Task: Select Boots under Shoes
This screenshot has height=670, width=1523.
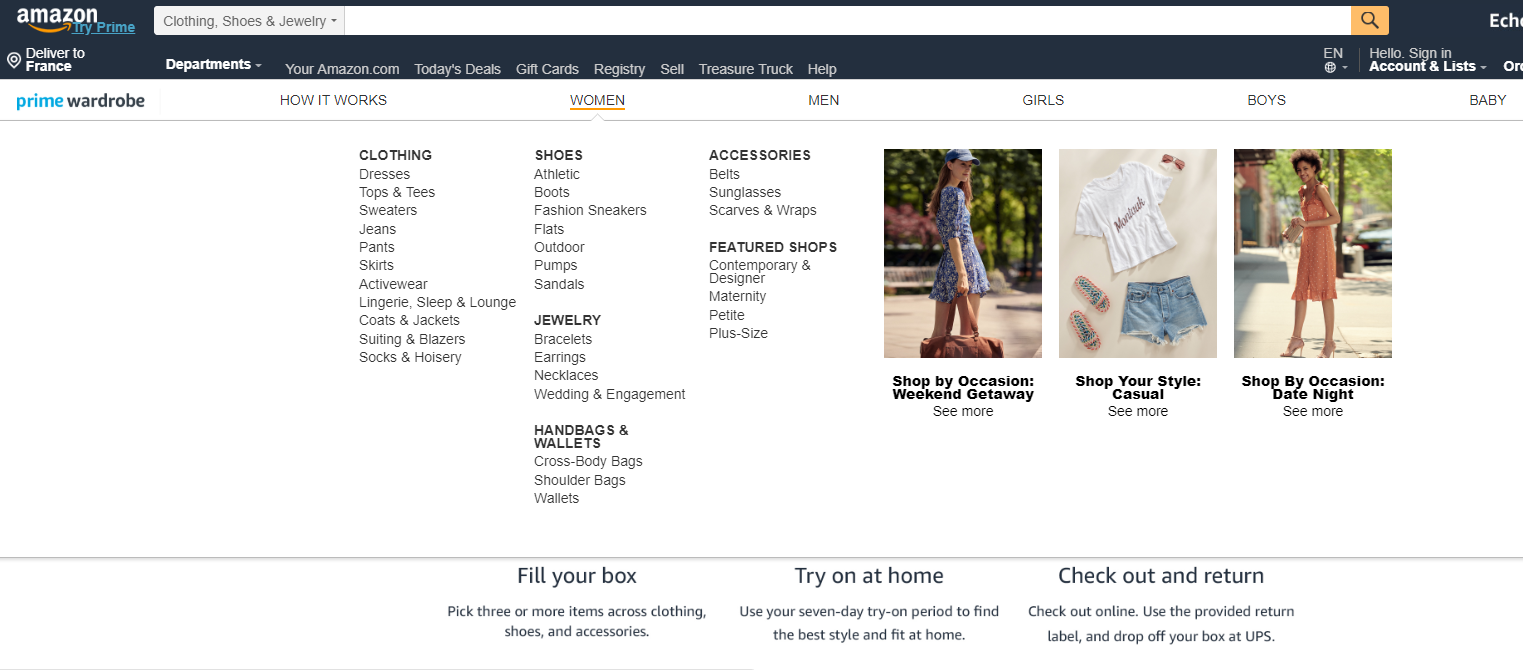Action: 552,192
